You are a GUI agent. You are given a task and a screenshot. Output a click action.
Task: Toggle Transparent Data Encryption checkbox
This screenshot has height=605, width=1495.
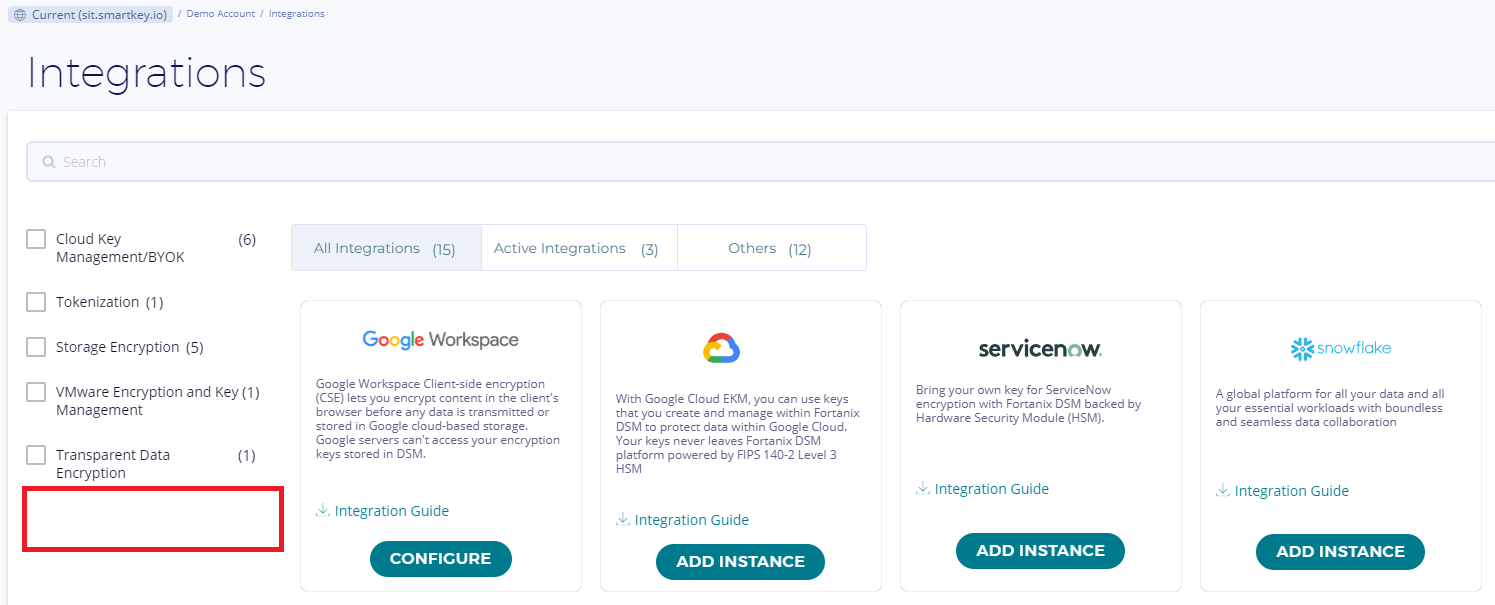pyautogui.click(x=36, y=455)
